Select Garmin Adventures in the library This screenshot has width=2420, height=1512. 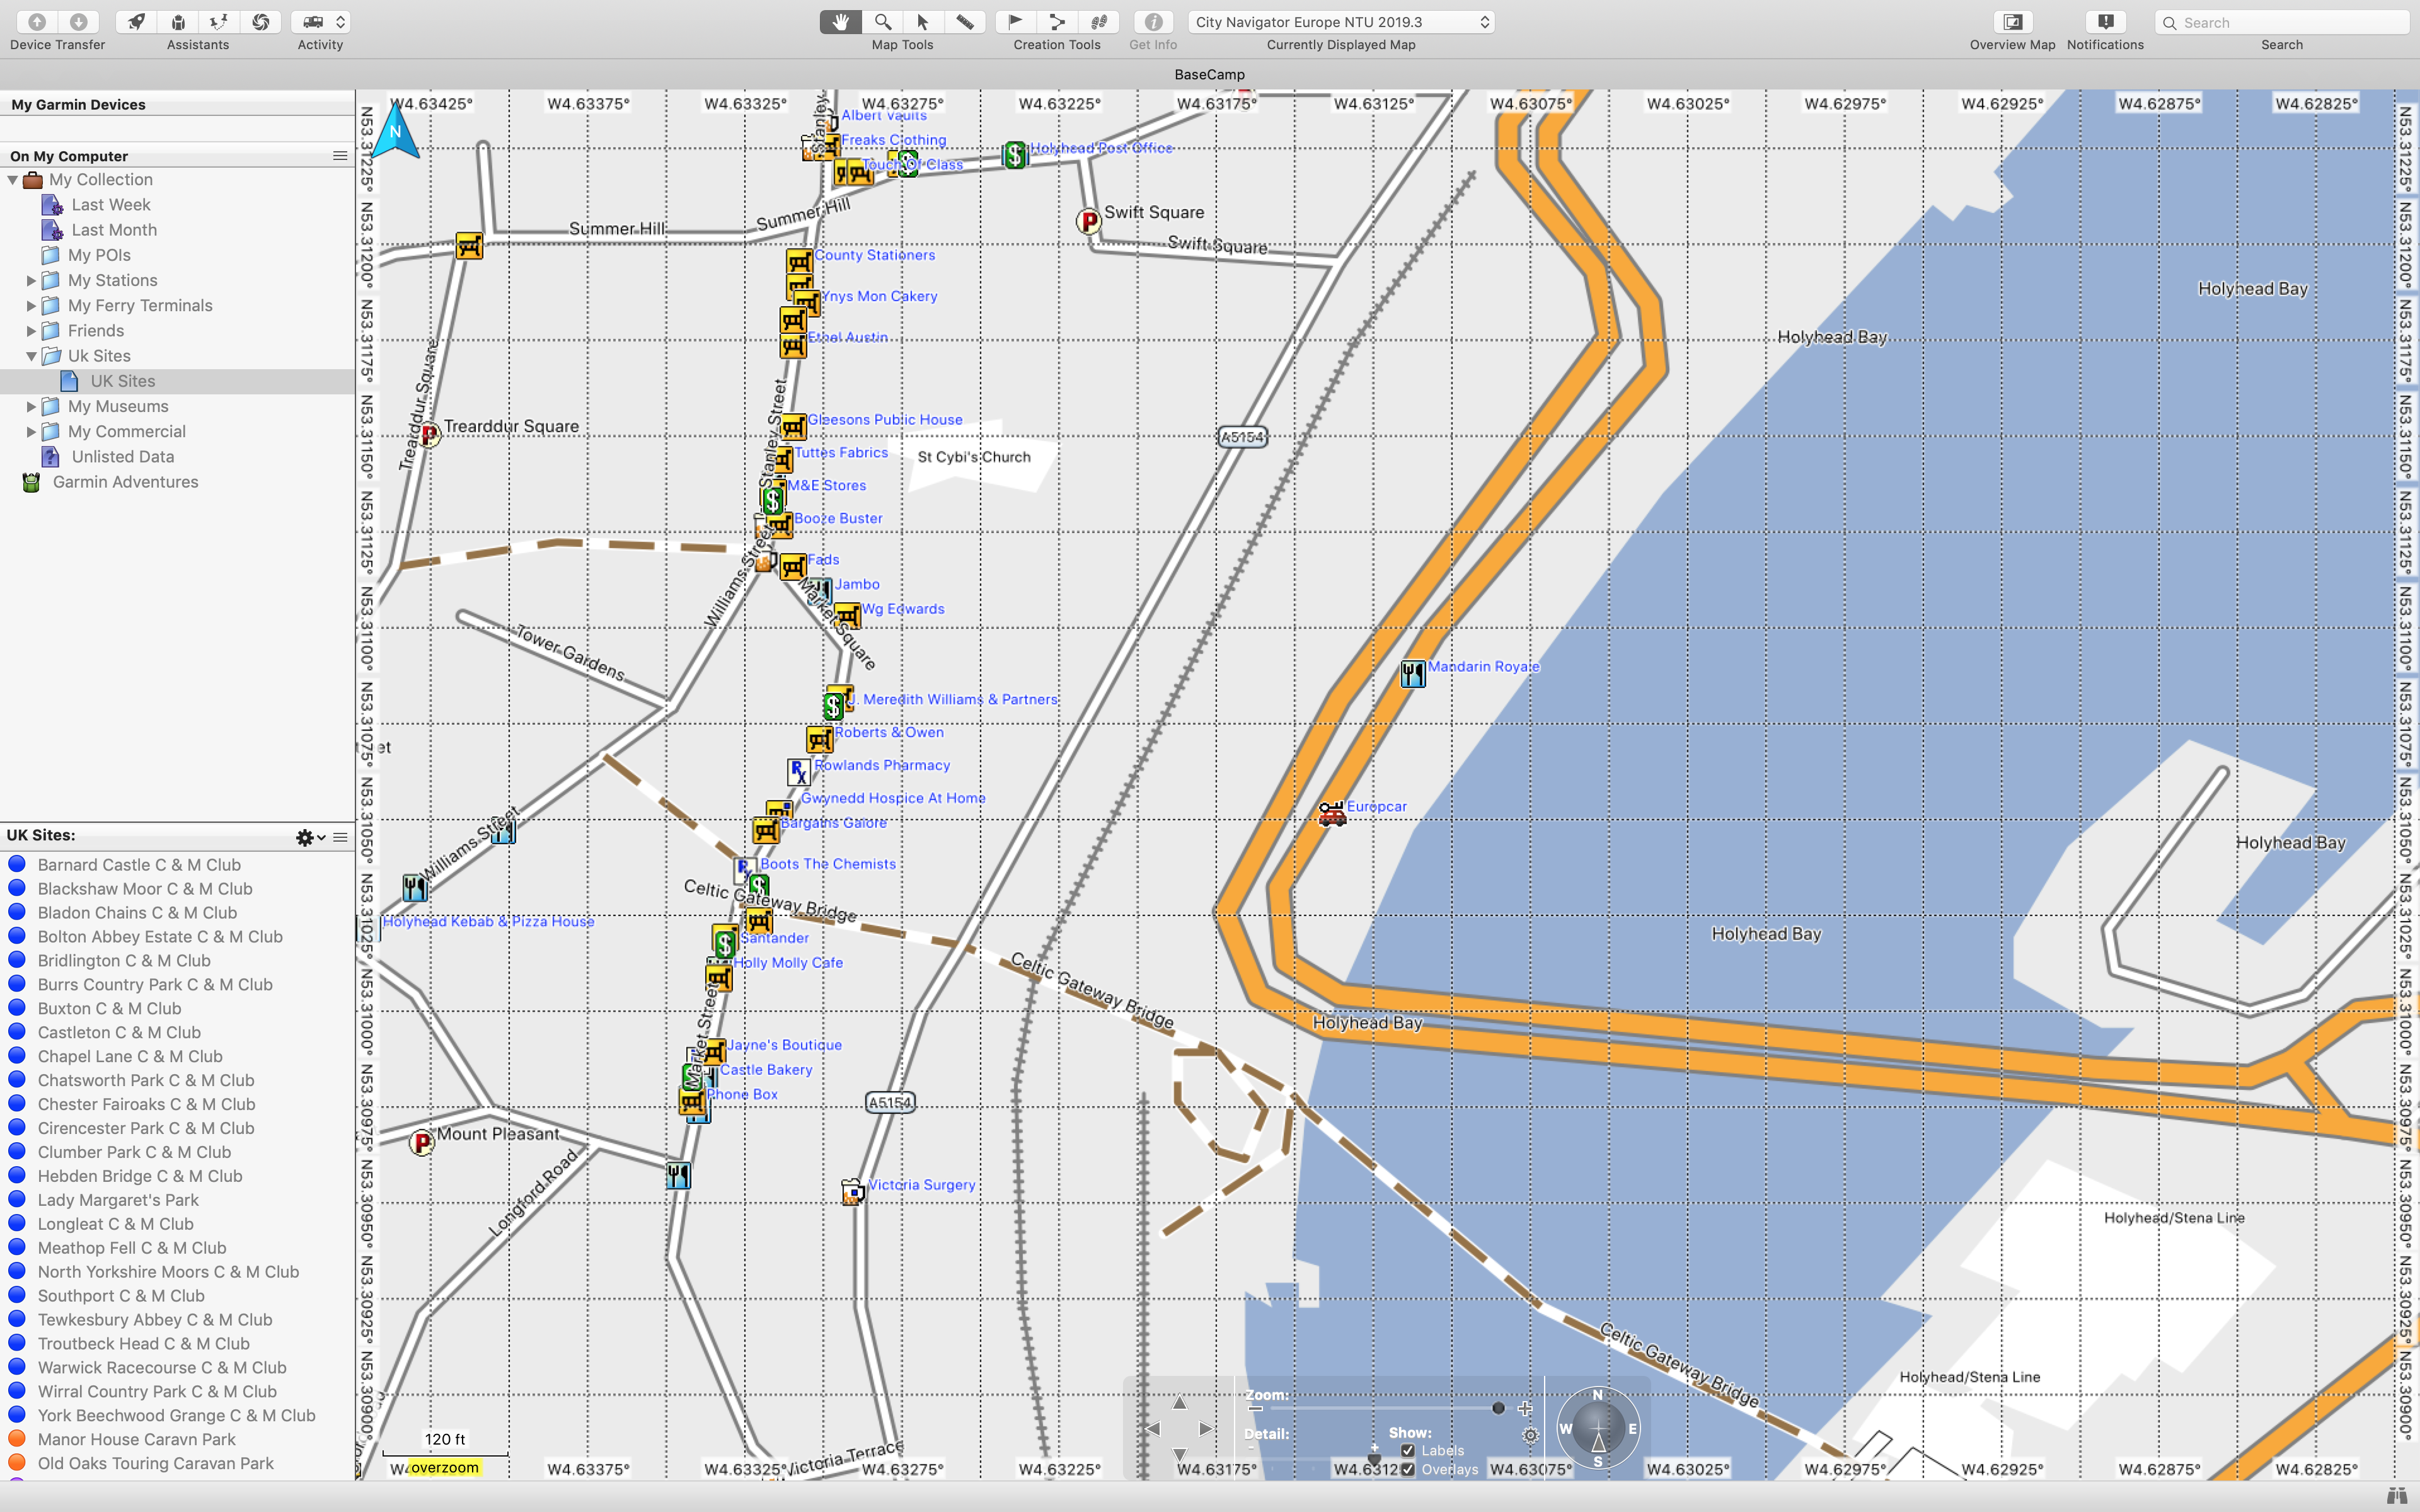click(125, 482)
